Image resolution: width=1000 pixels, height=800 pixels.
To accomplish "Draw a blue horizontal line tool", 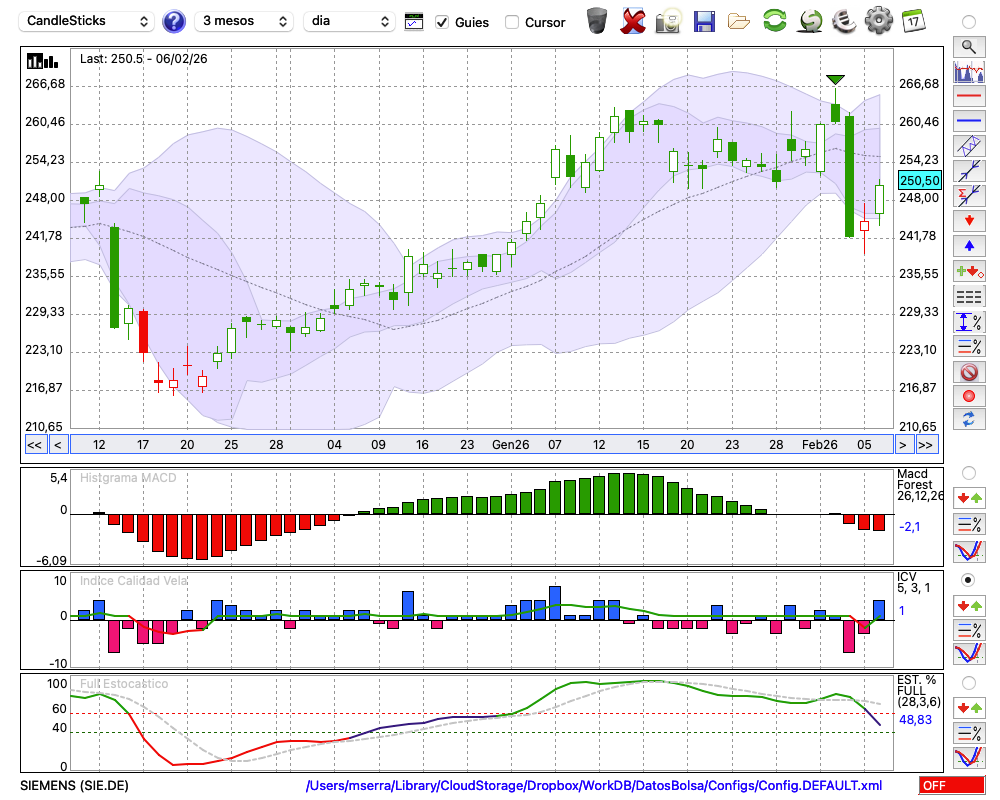I will pos(969,121).
